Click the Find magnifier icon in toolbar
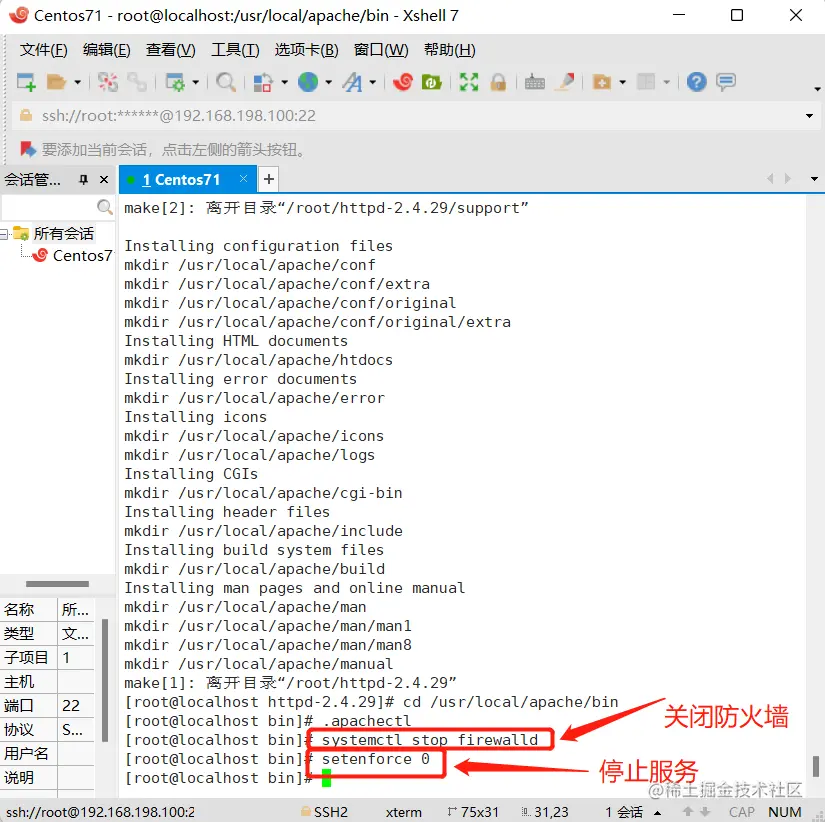825x822 pixels. pos(226,82)
